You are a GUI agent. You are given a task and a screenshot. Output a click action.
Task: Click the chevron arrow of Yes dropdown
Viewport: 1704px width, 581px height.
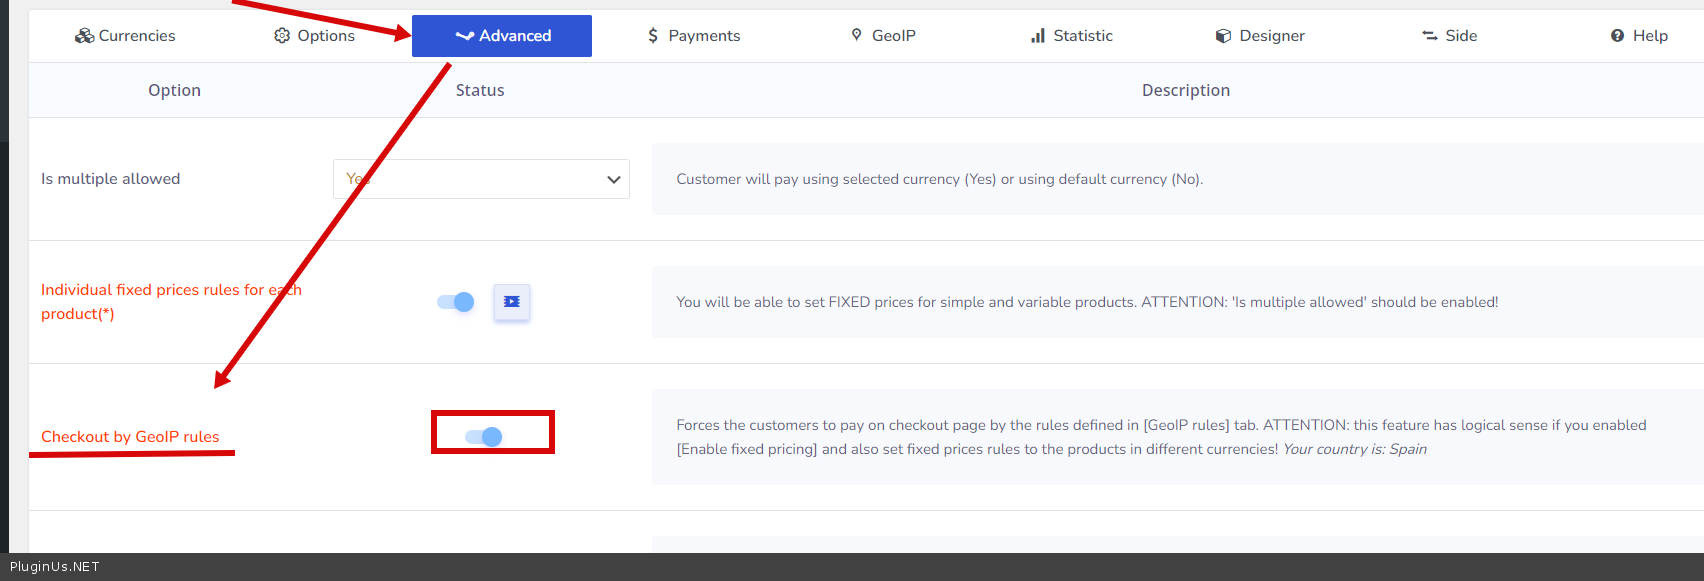(613, 180)
